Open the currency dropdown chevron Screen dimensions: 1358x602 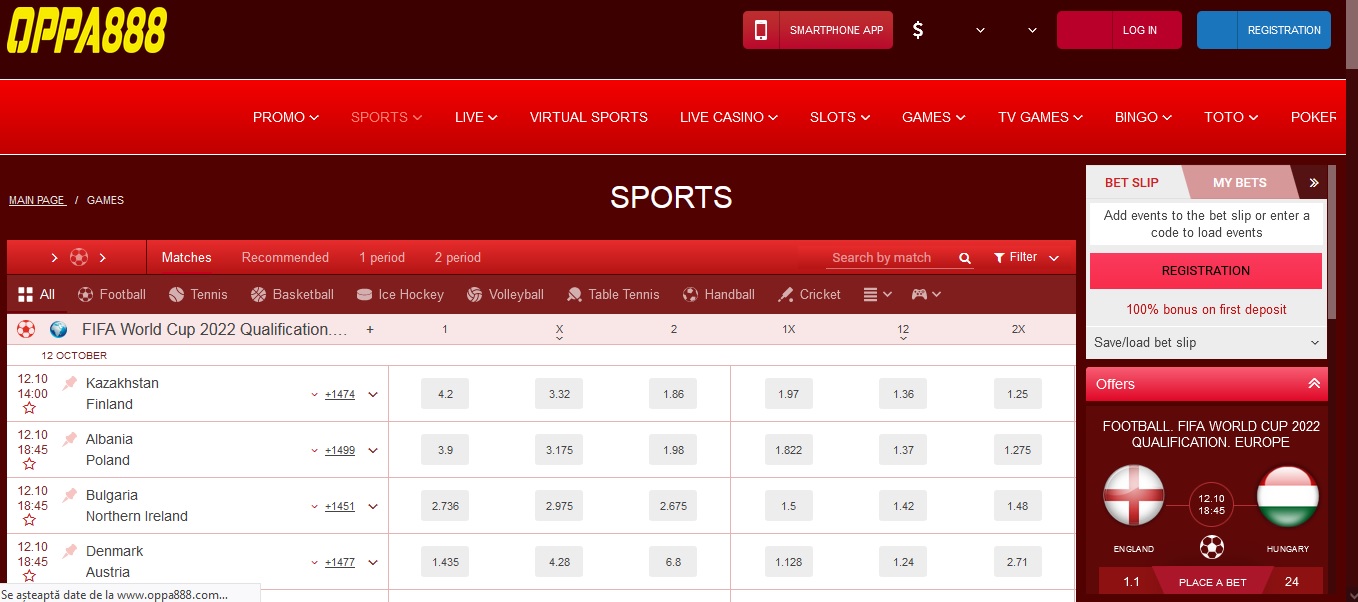pyautogui.click(x=981, y=30)
